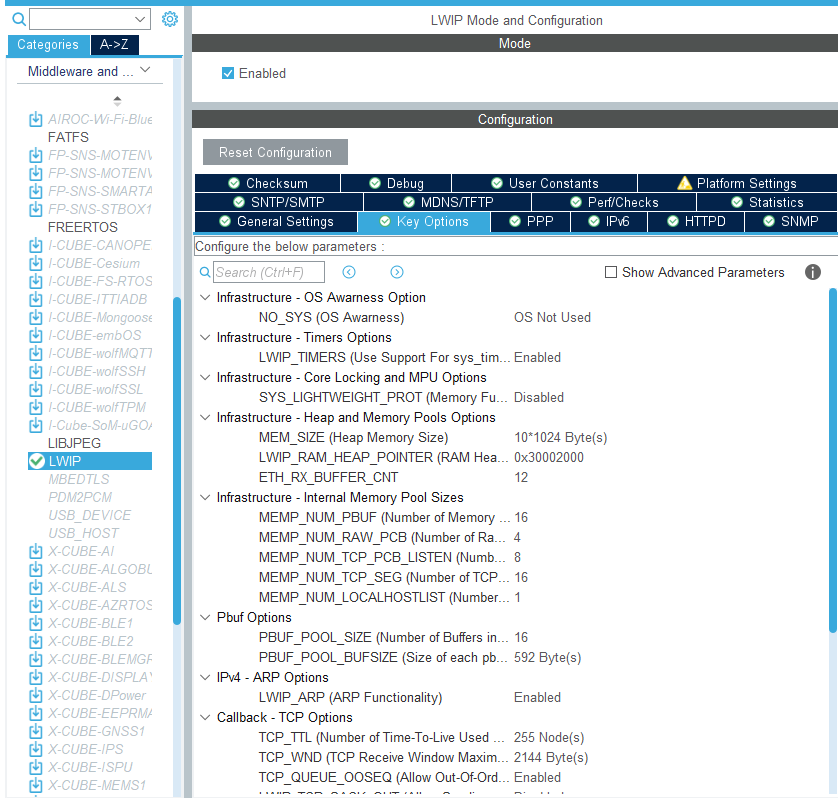This screenshot has width=838, height=798.
Task: Jump to next search result arrow
Action: click(x=396, y=271)
